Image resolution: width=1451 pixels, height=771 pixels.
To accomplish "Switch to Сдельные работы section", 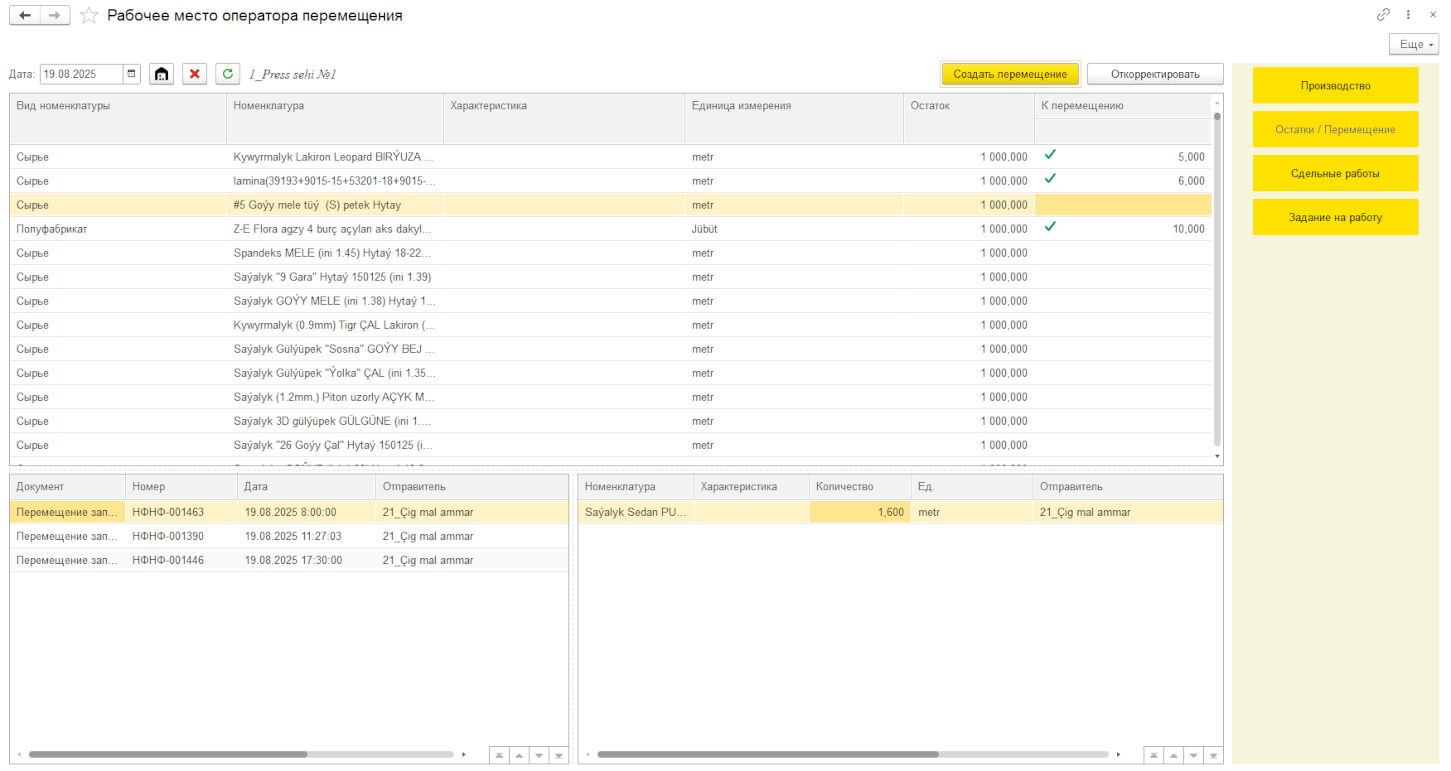I will (x=1335, y=173).
